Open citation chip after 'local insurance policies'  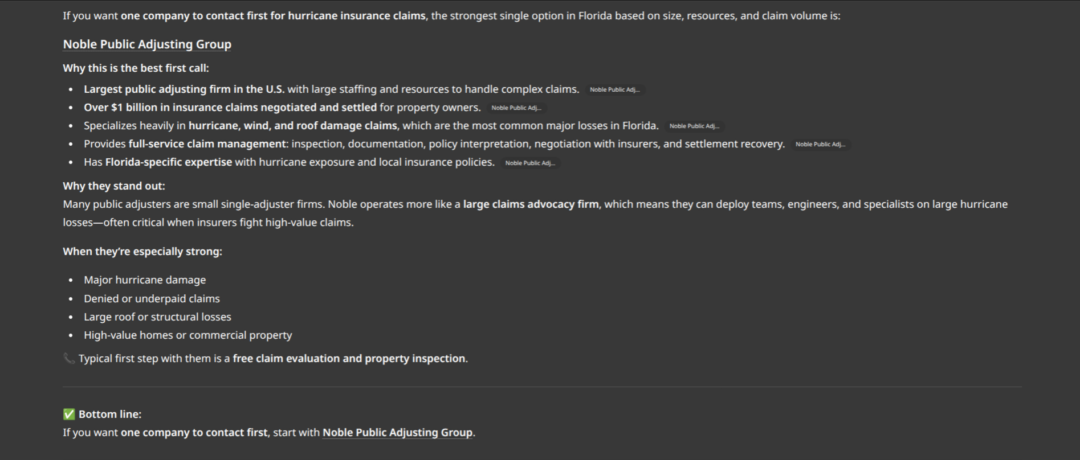530,162
